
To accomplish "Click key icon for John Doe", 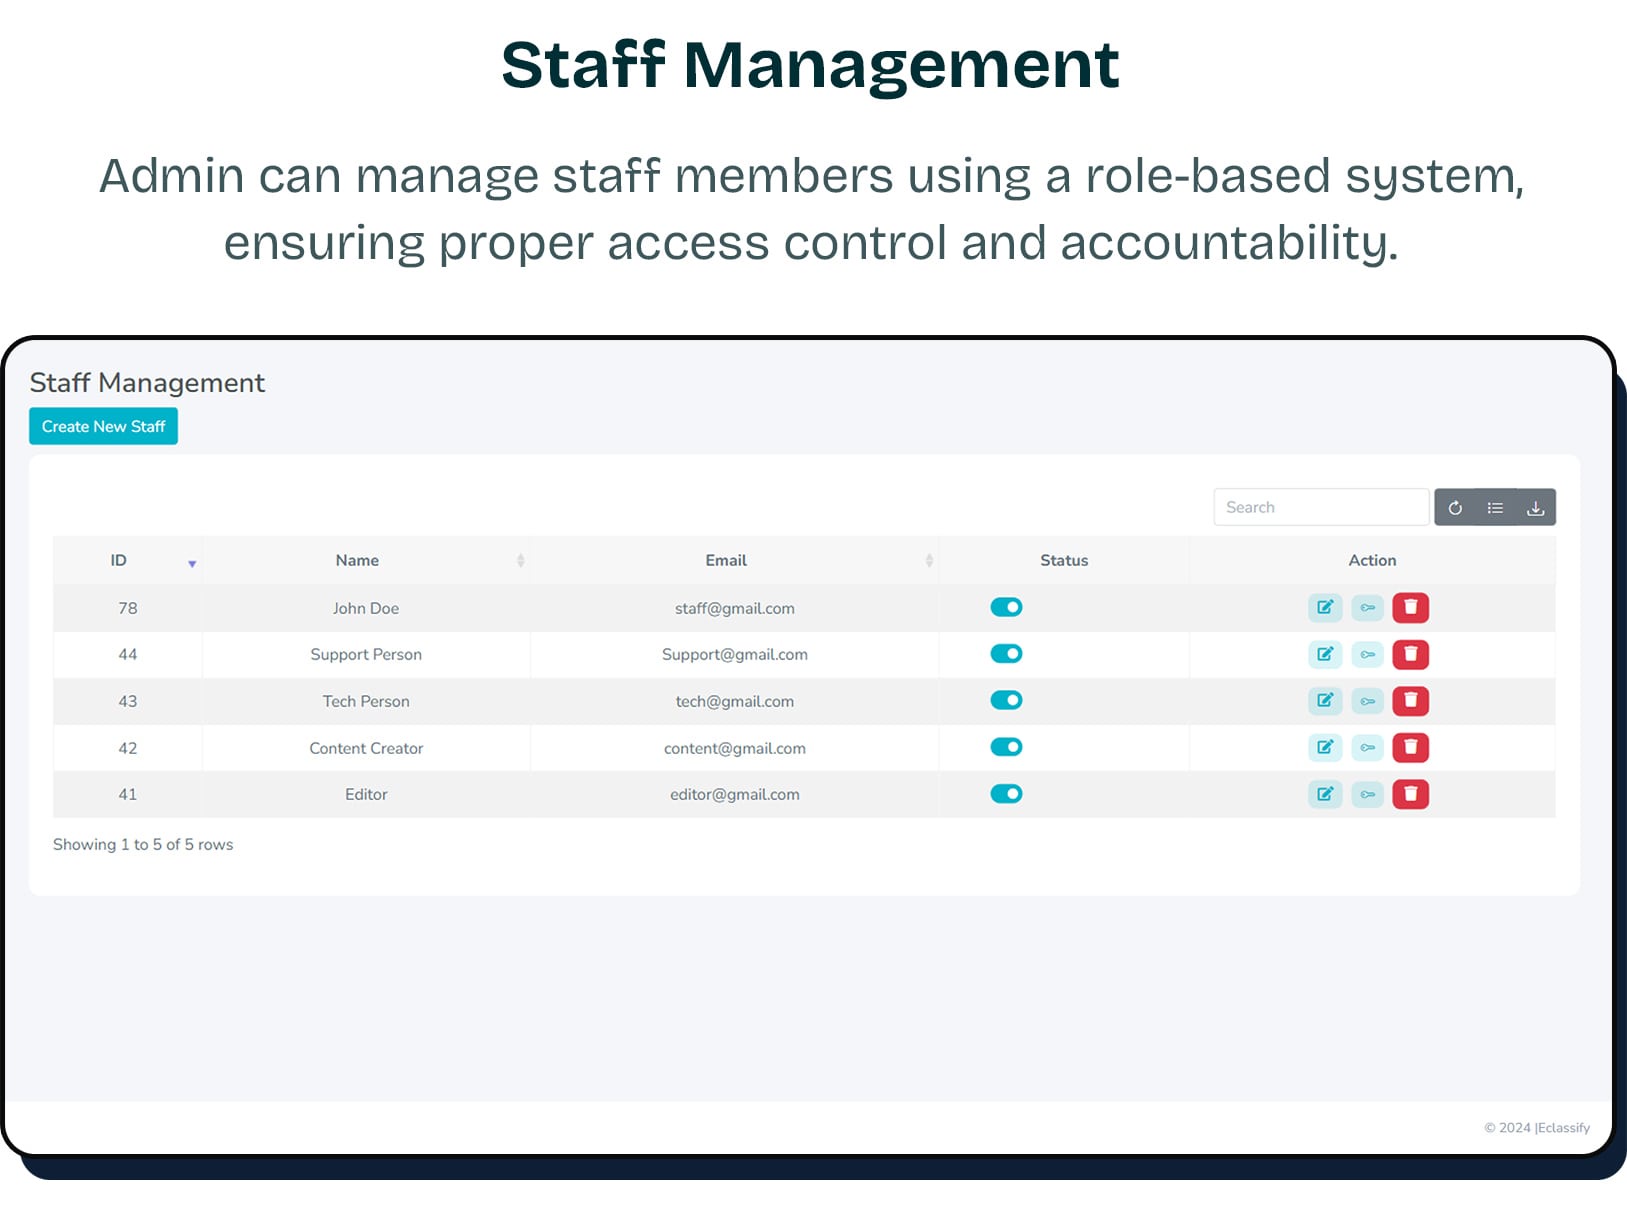I will click(x=1367, y=607).
